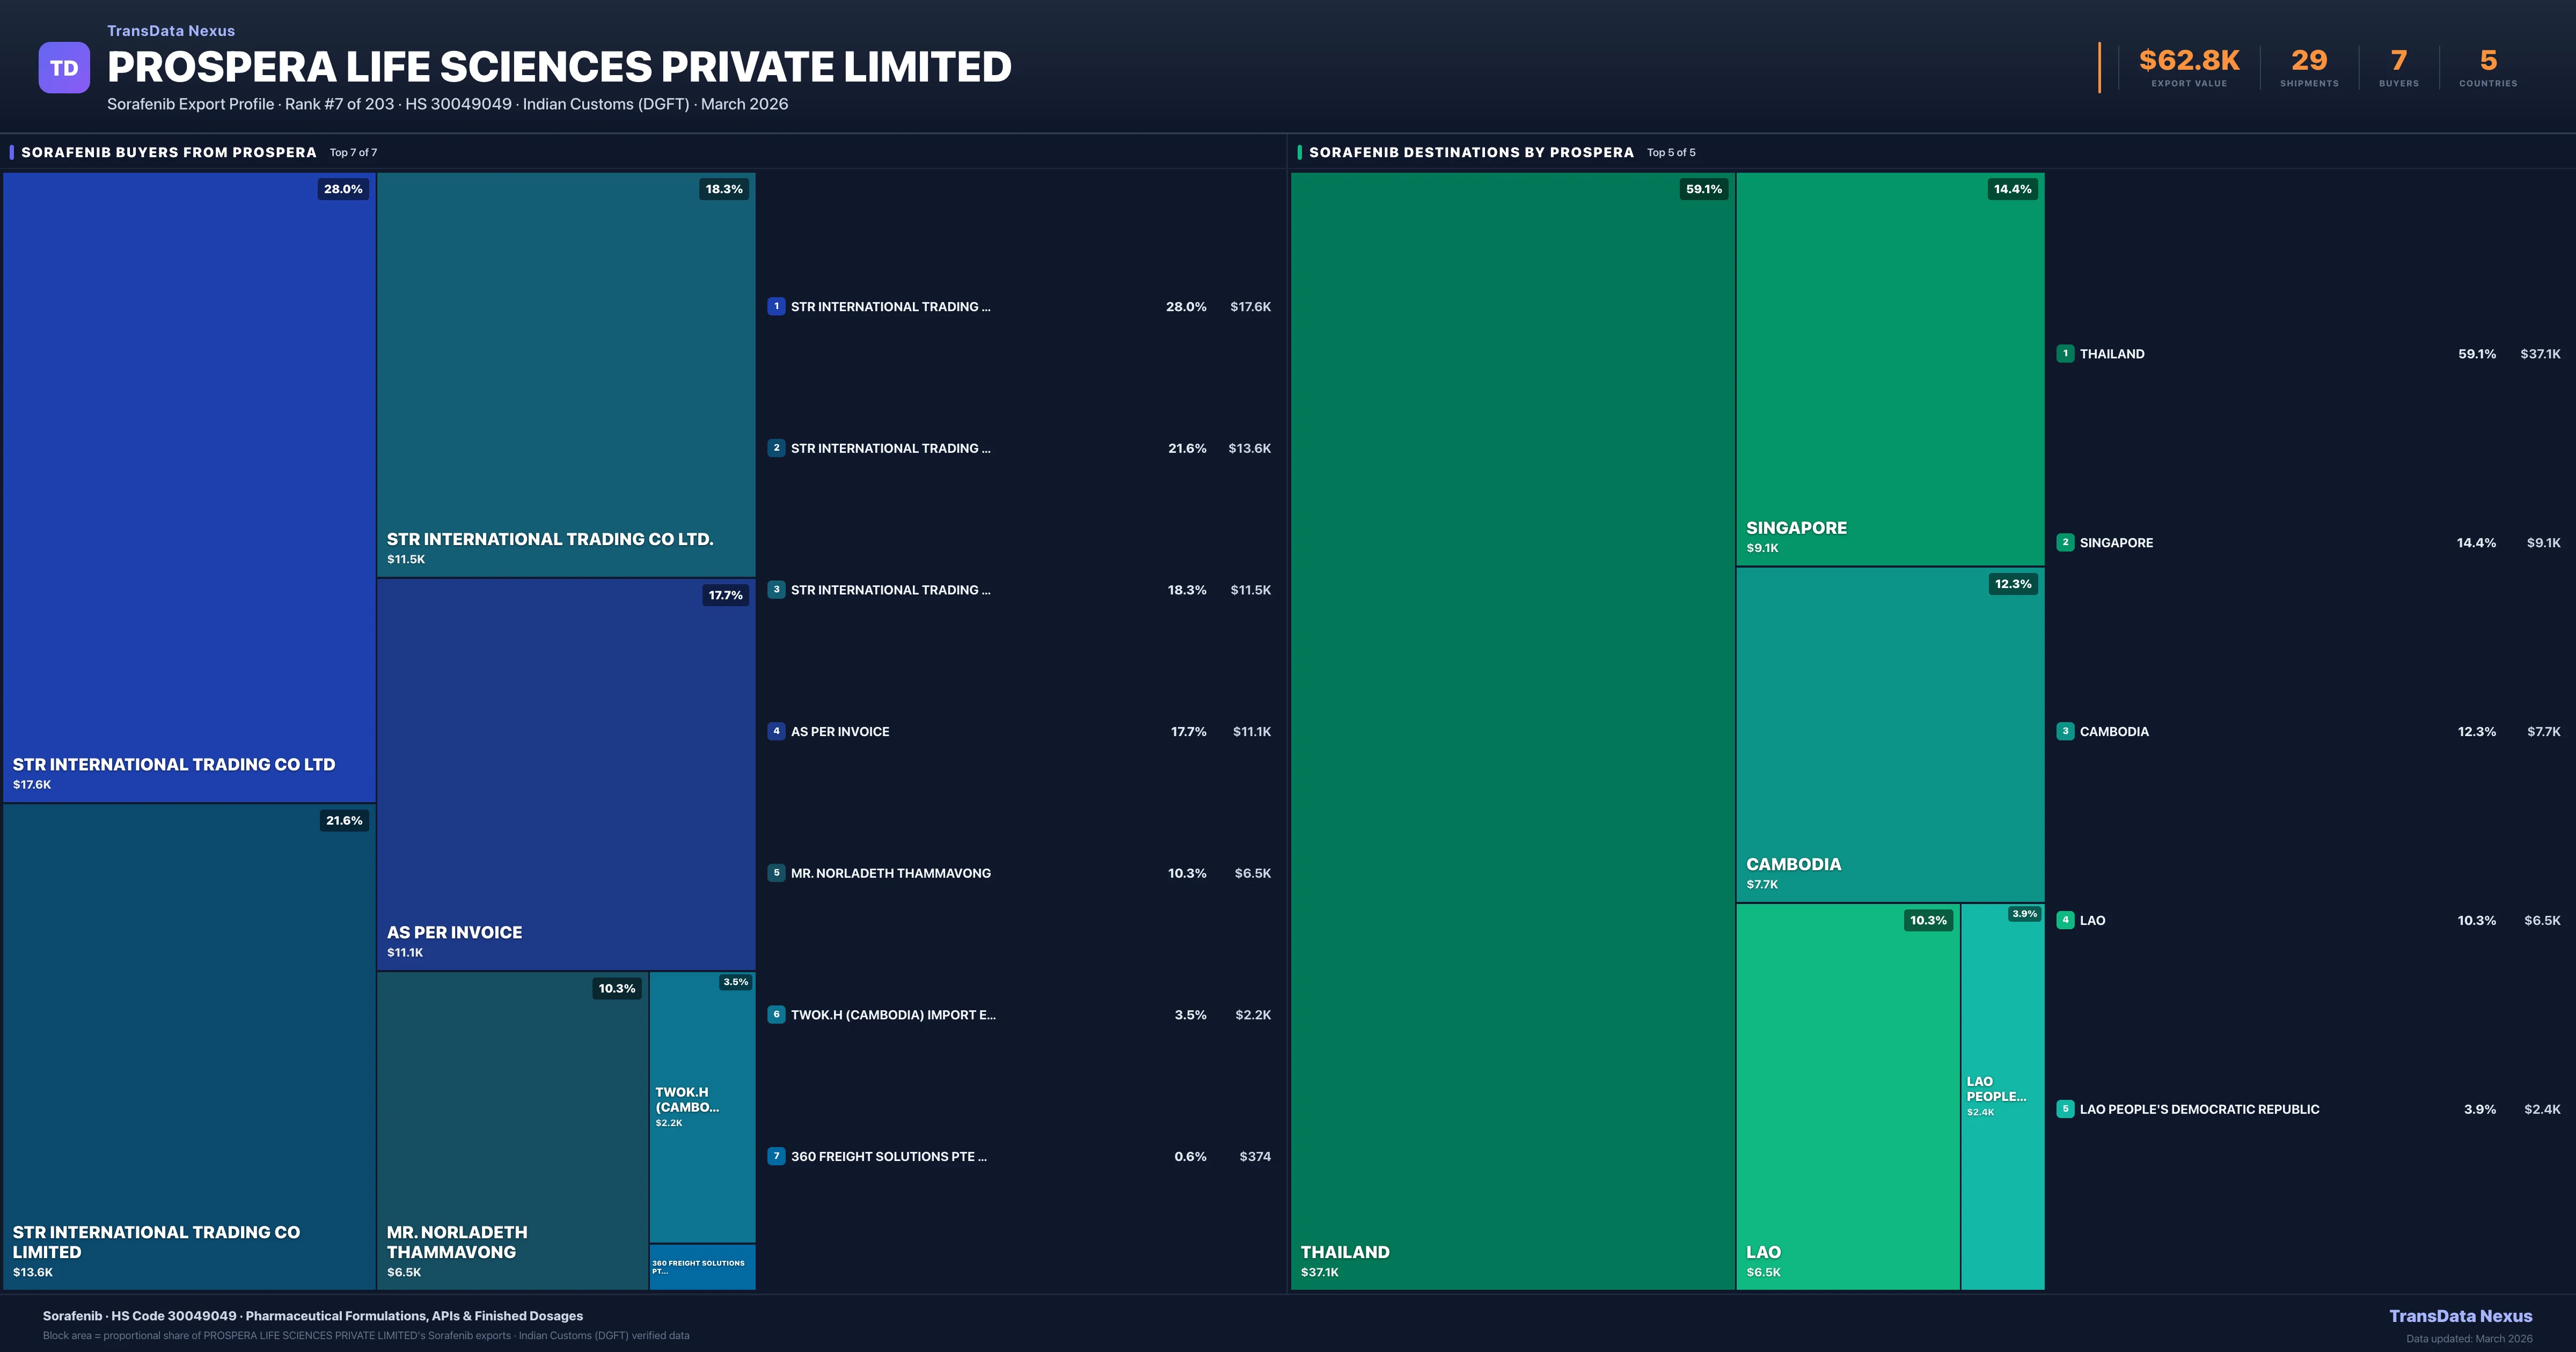Click rank 1 badge for STR International
This screenshot has width=2576, height=1352.
pos(776,307)
